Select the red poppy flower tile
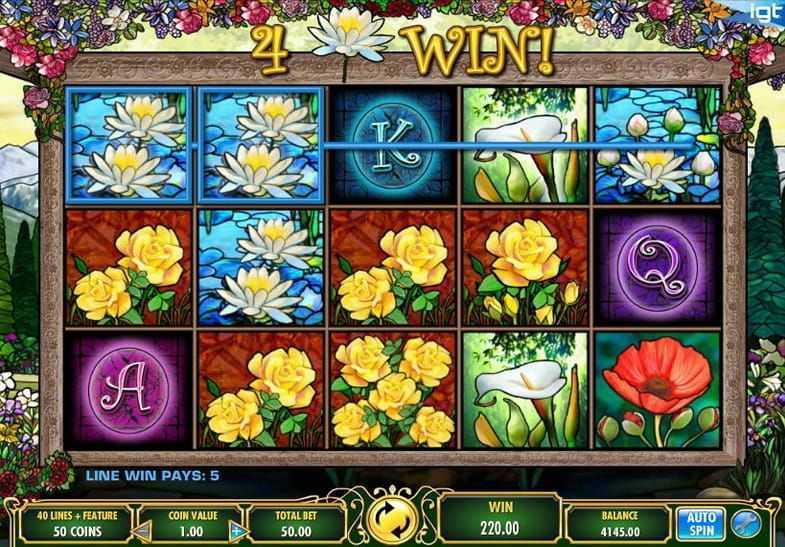 [x=658, y=390]
